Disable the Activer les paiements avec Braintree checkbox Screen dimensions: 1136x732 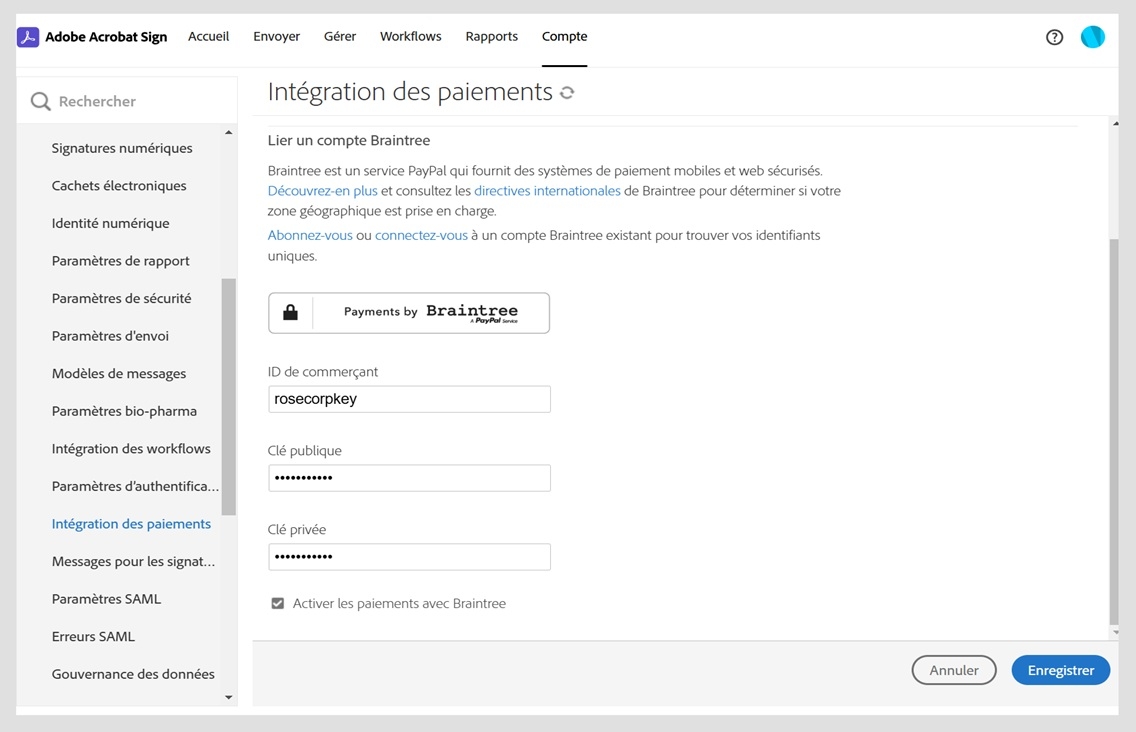(x=277, y=603)
